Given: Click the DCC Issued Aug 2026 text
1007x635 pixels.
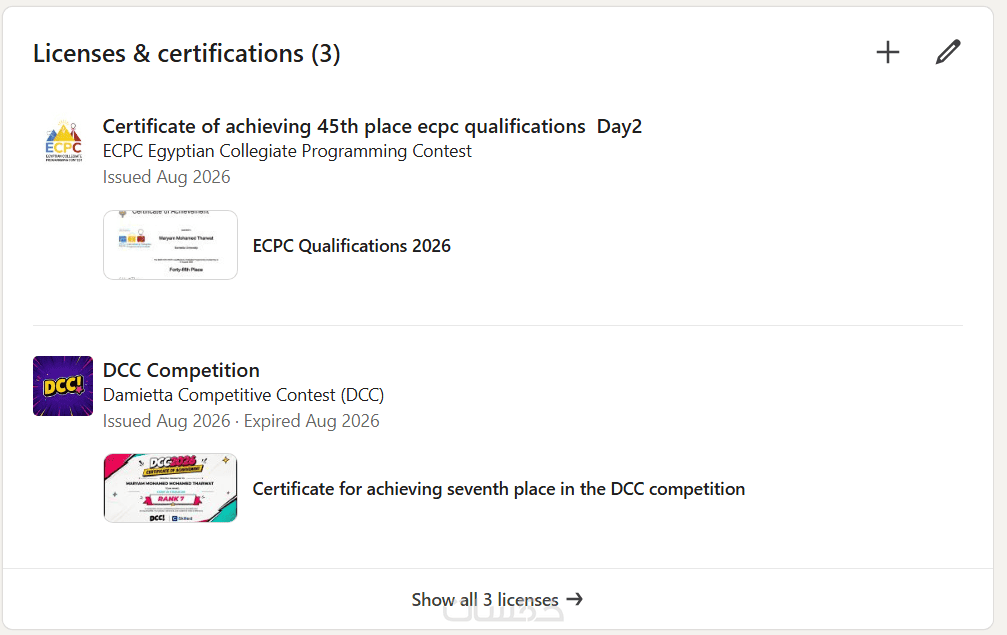Looking at the screenshot, I should tap(166, 421).
